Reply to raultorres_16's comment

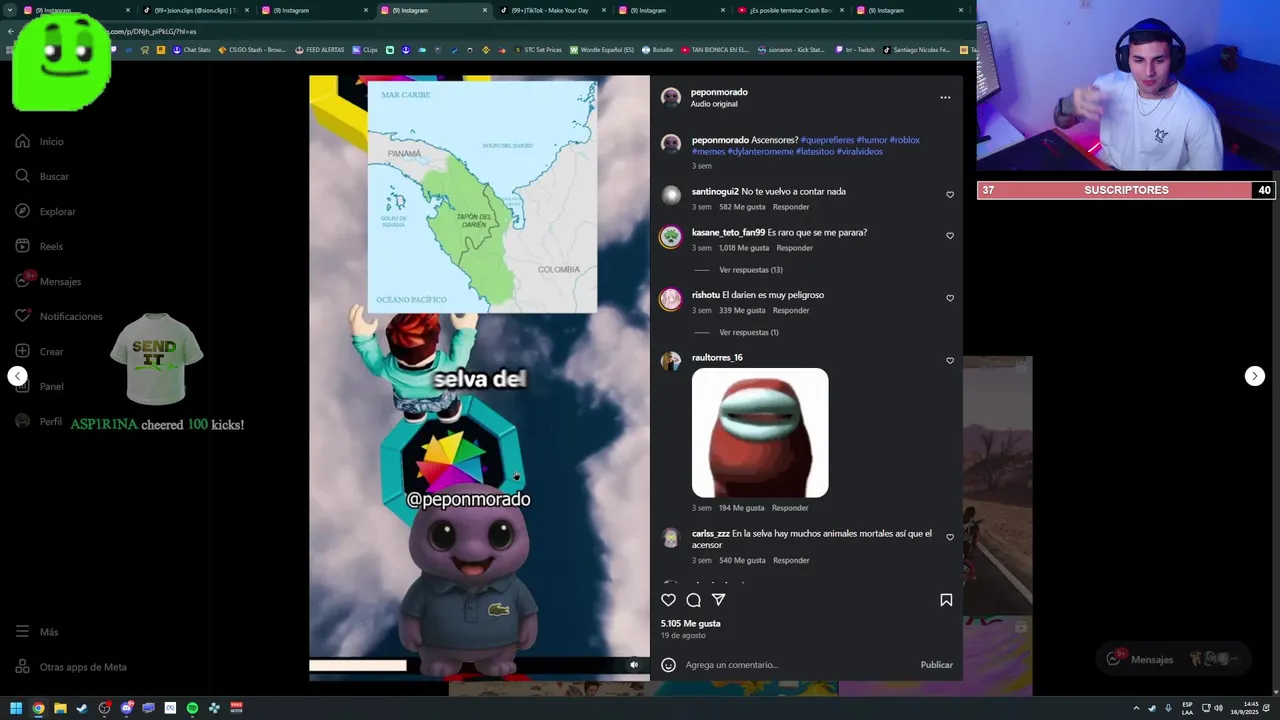[x=790, y=508]
